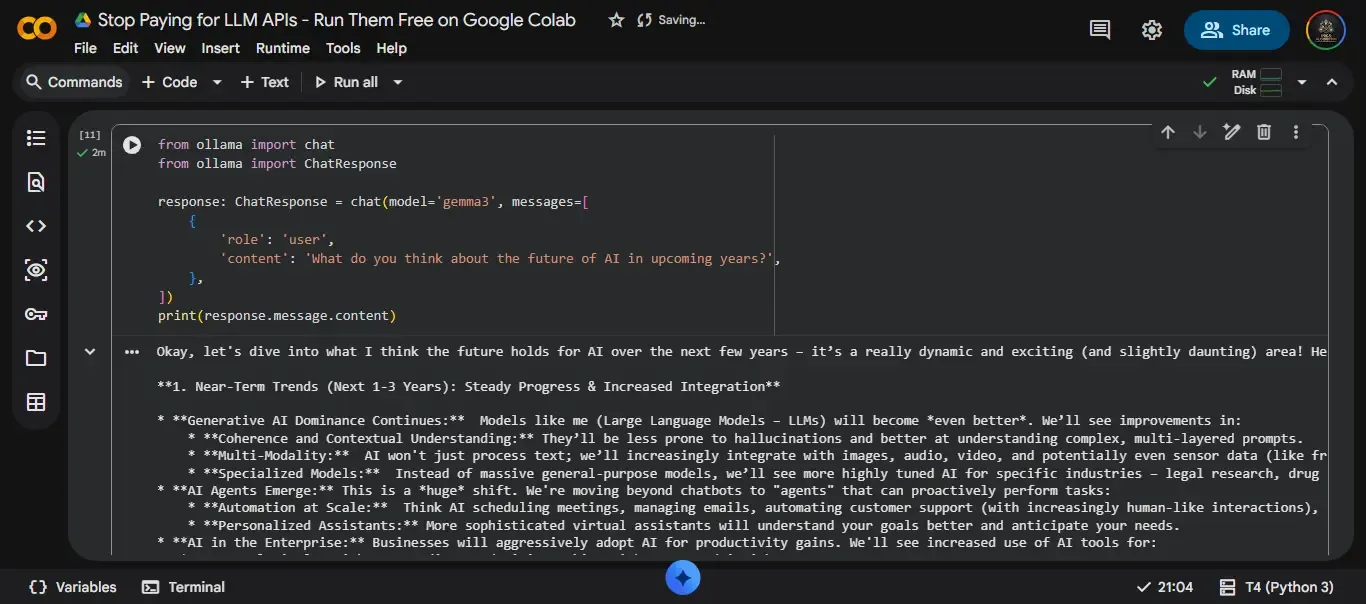The height and width of the screenshot is (604, 1366).
Task: Expand the Run all dropdown arrow
Action: click(397, 82)
